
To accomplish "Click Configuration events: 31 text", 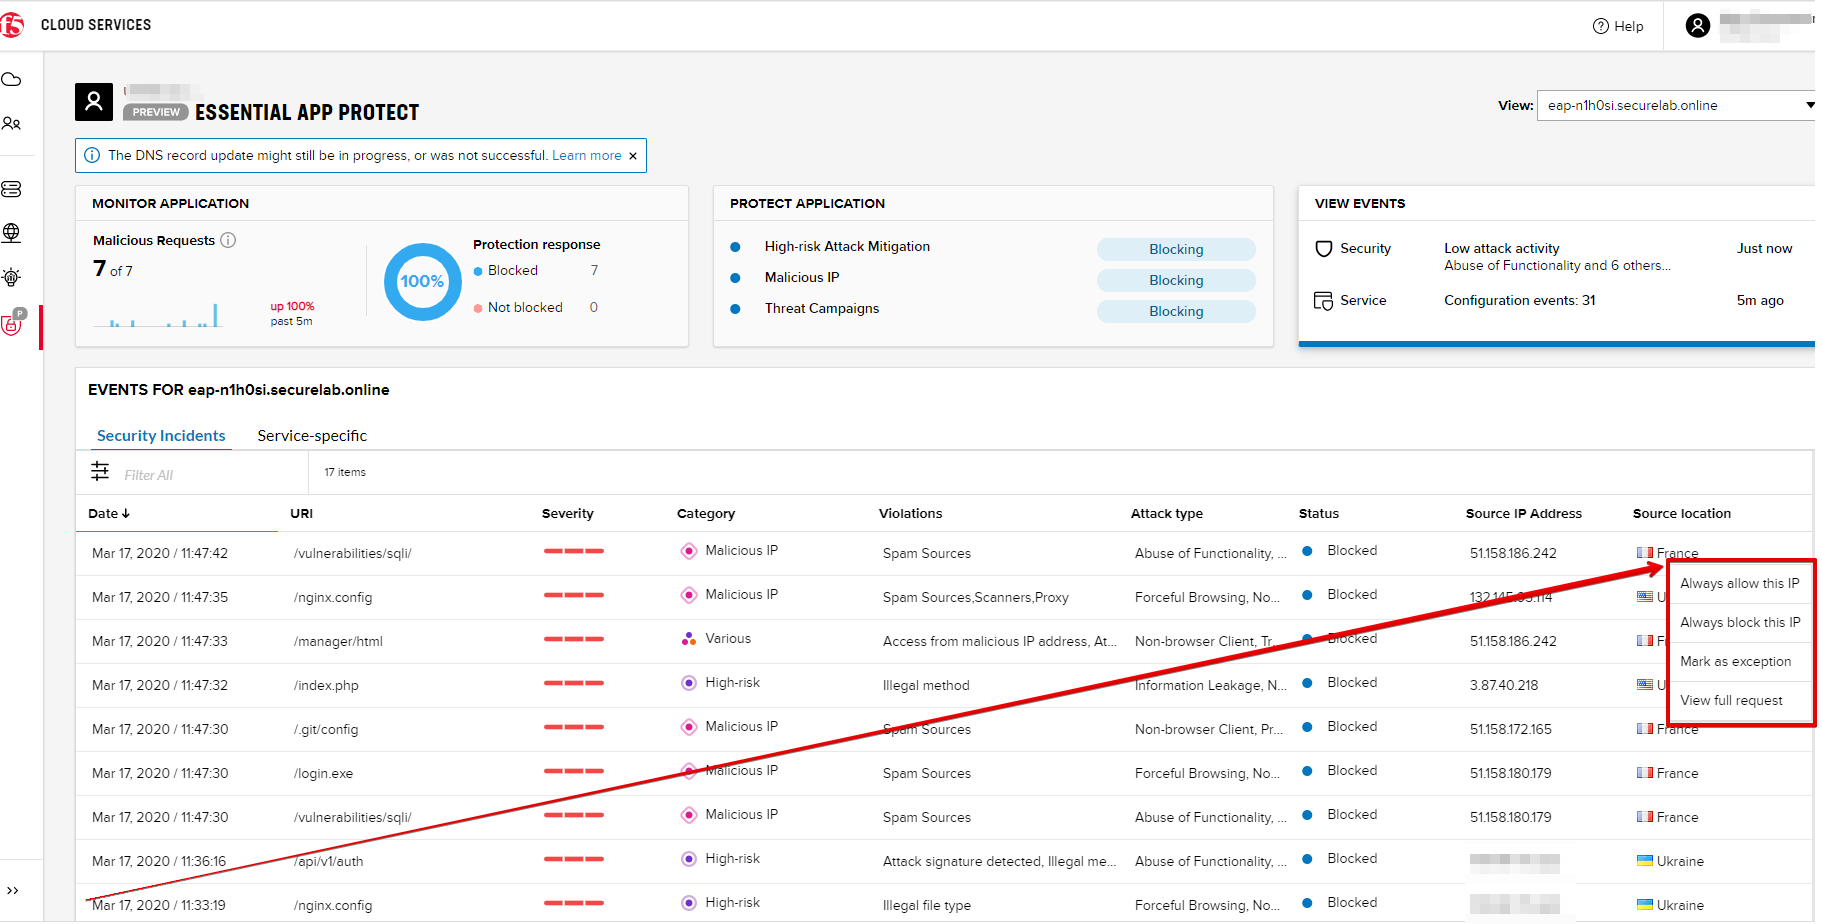I will [x=1519, y=300].
